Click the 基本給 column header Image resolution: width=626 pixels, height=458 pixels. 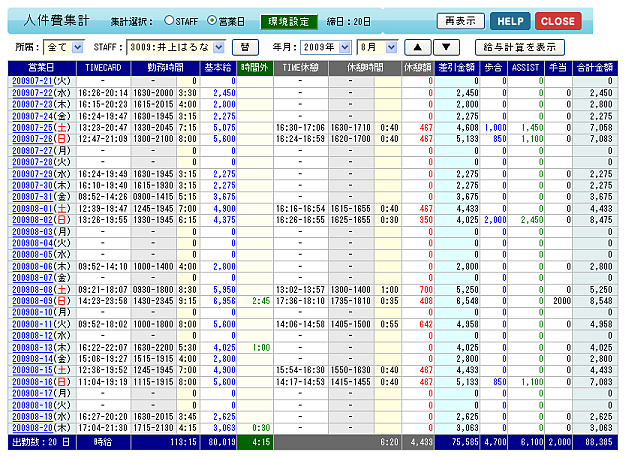pos(218,68)
